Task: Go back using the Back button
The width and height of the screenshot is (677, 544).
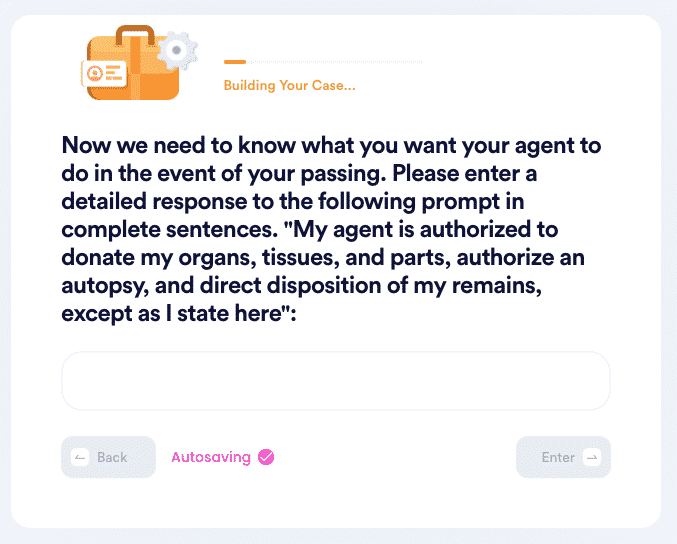Action: click(x=108, y=457)
